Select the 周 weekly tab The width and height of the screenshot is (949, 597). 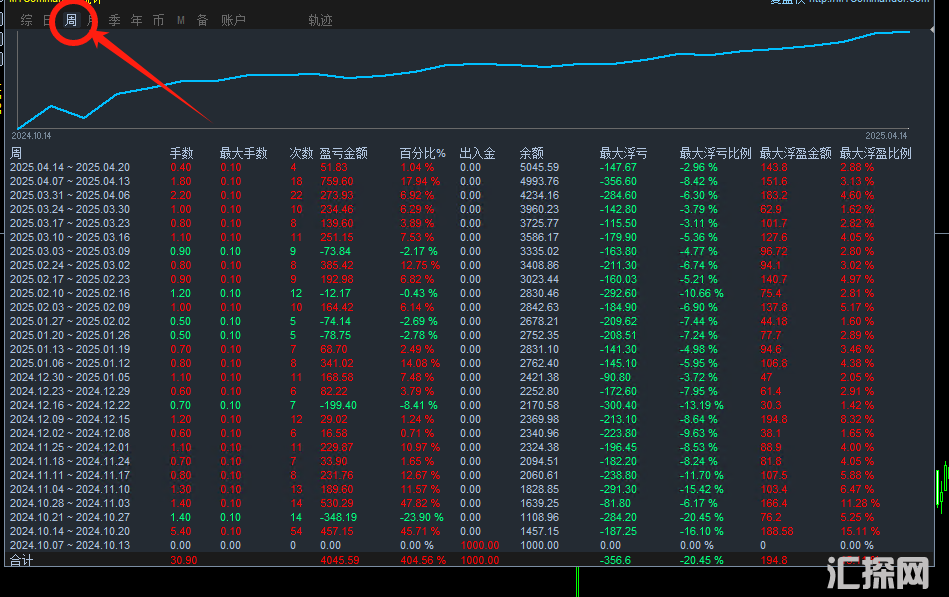coord(71,20)
